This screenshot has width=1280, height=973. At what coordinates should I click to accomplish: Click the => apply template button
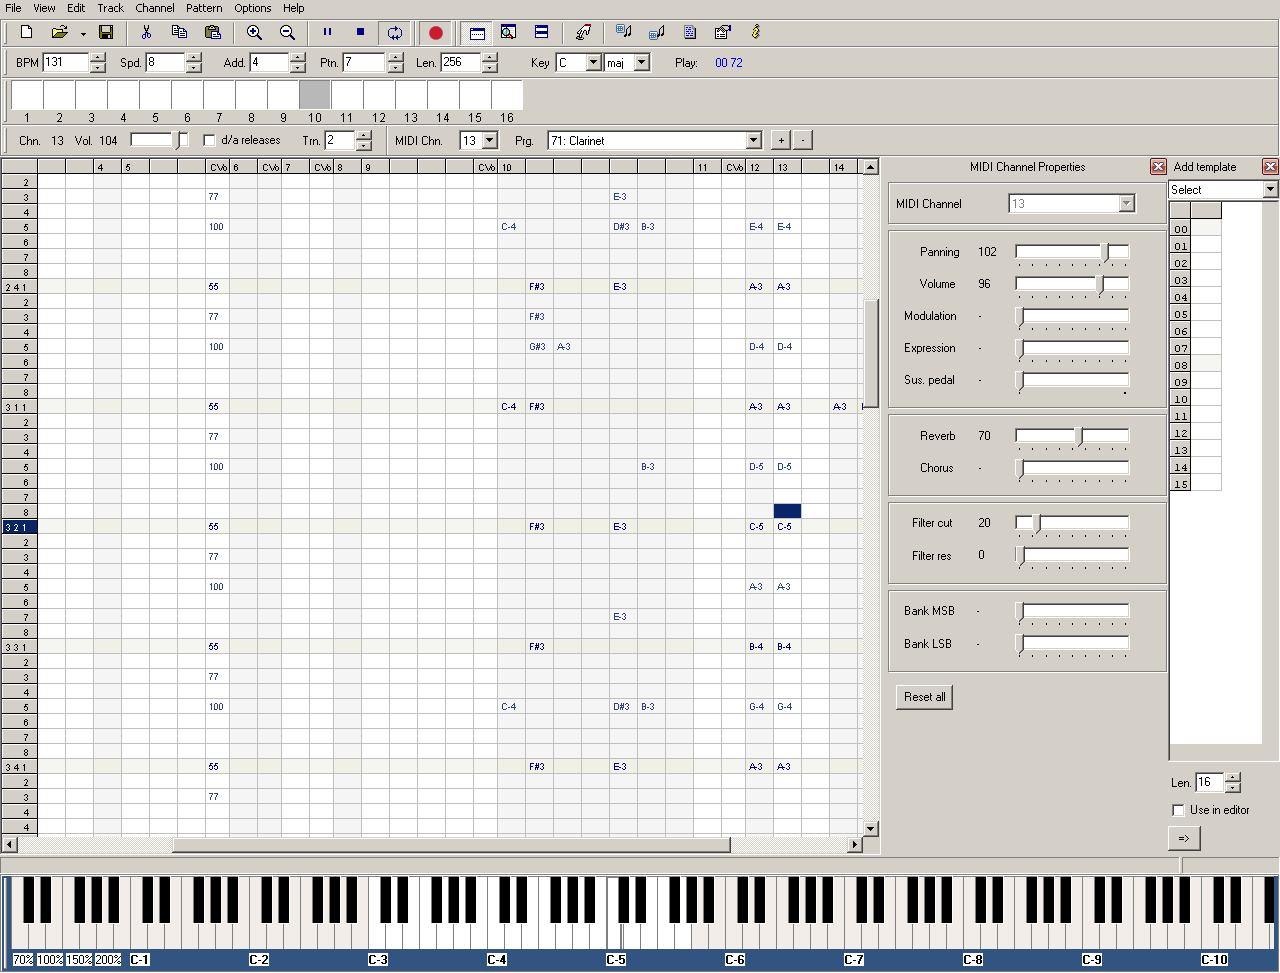tap(1184, 838)
